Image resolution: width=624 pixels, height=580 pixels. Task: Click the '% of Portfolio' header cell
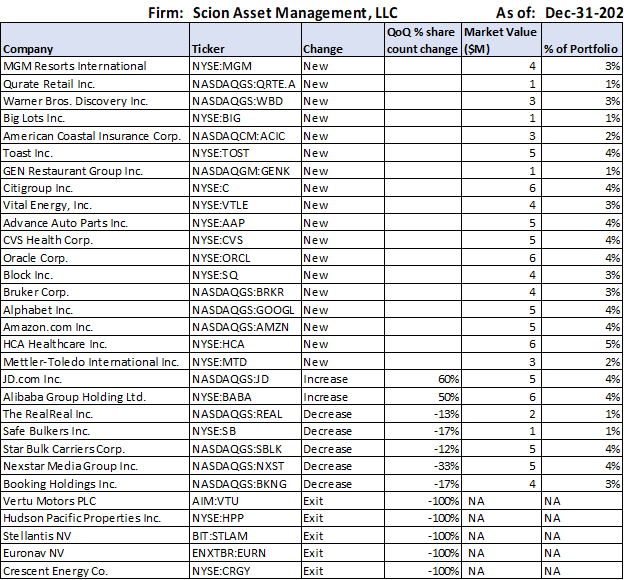point(583,40)
